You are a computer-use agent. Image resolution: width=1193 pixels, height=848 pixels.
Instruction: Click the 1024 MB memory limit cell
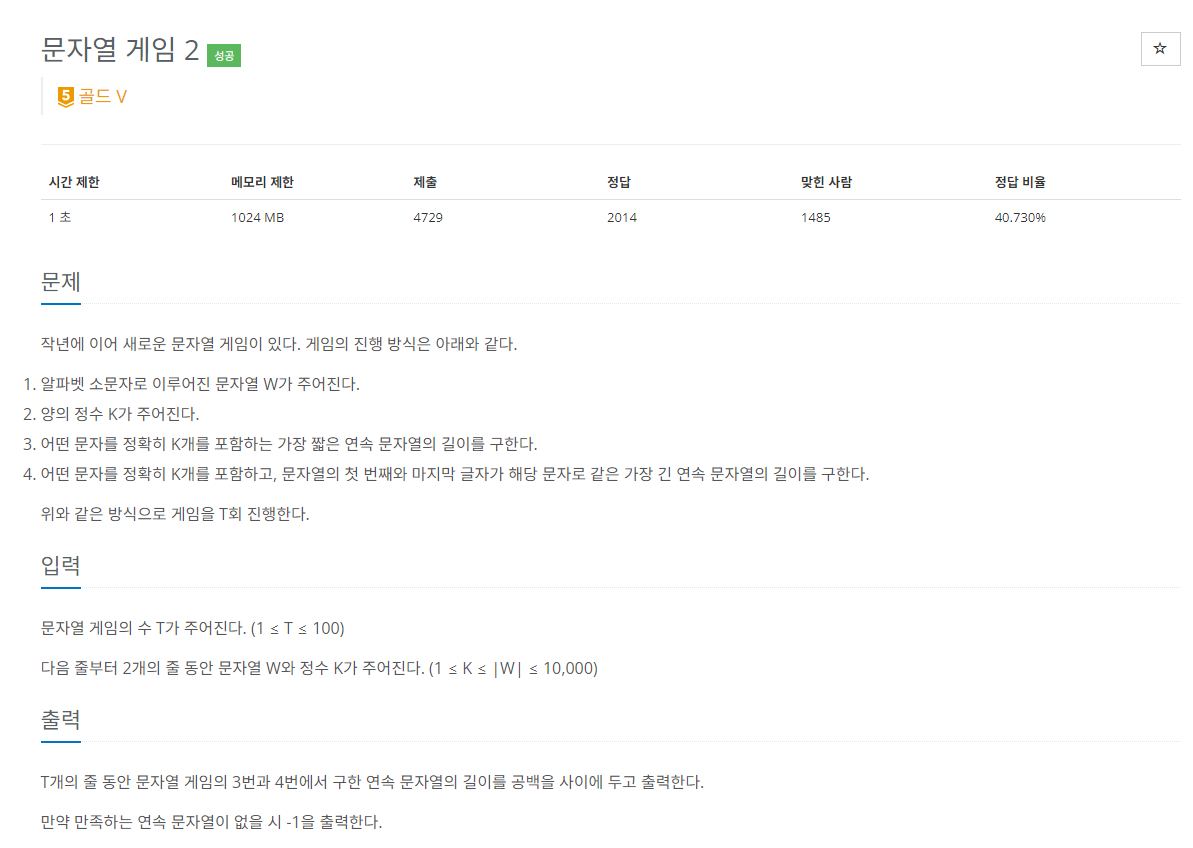tap(256, 217)
